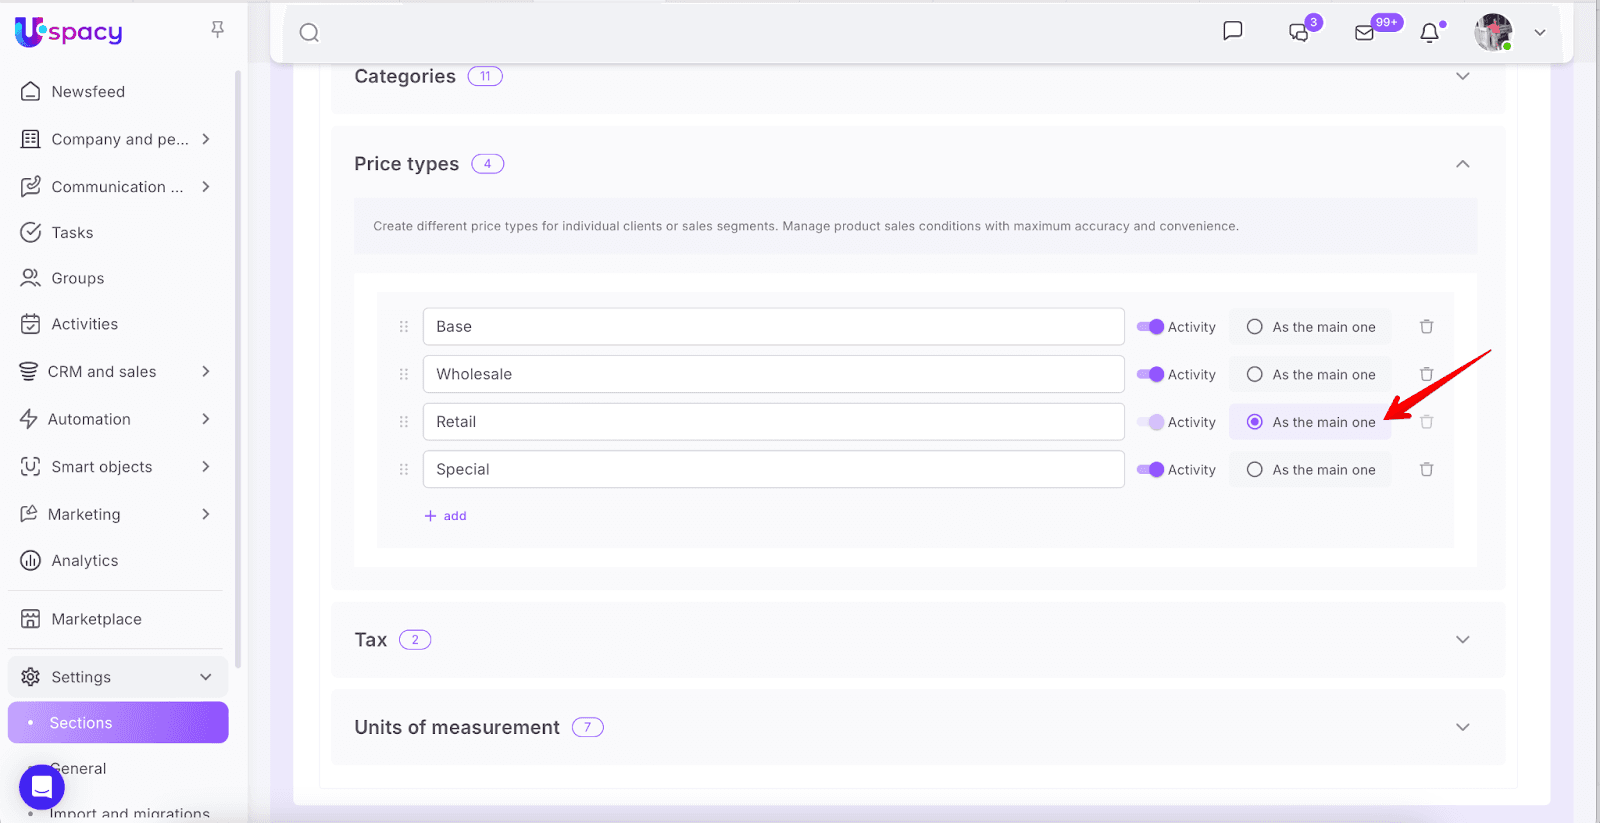Viewport: 1600px width, 823px height.
Task: Delete the Special price type
Action: (x=1426, y=470)
